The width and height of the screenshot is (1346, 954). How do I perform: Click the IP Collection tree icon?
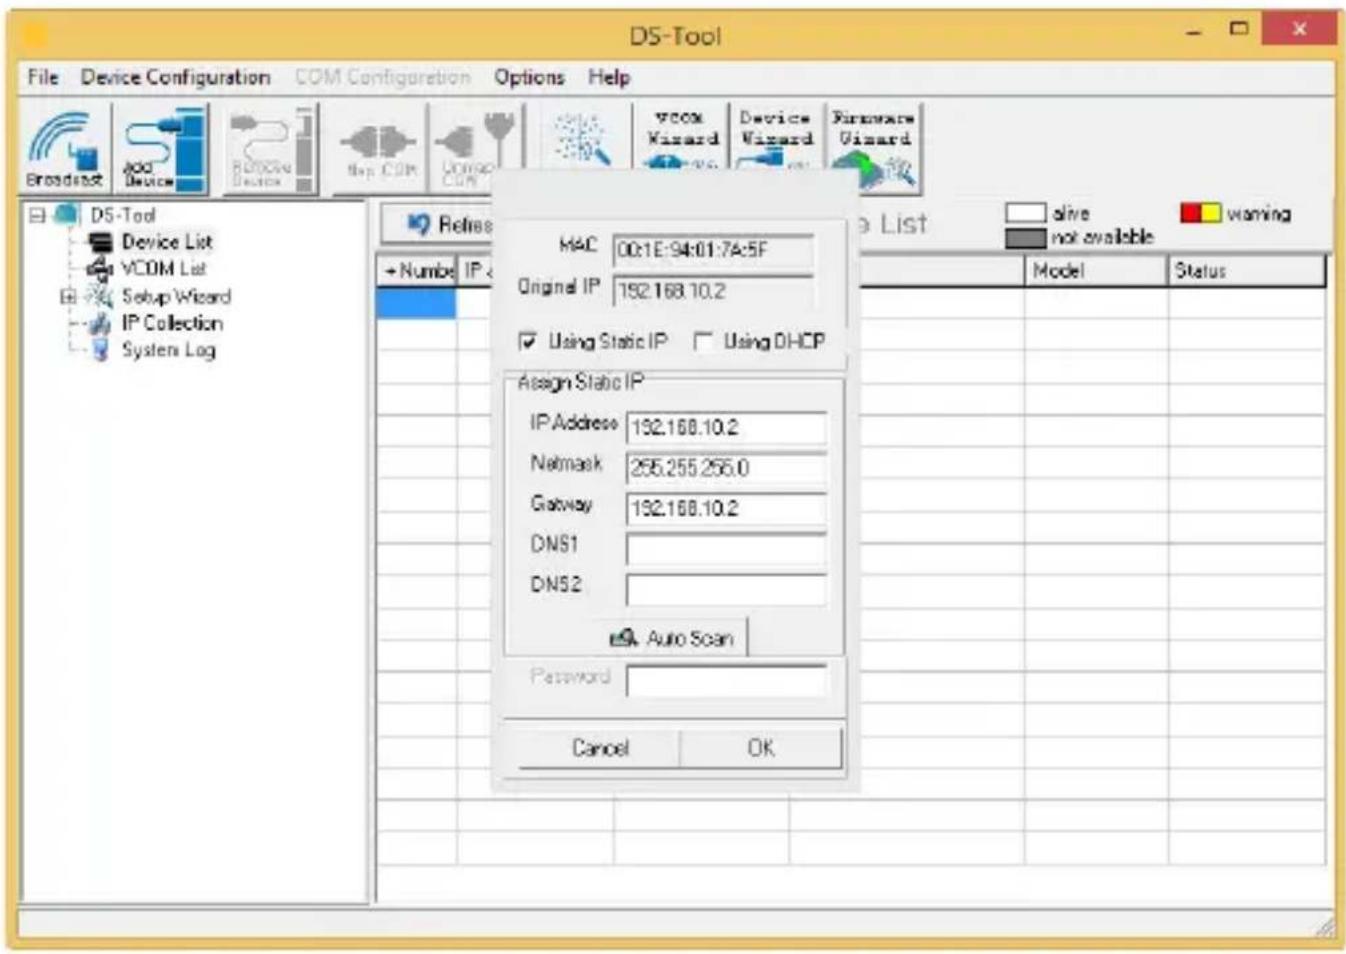[x=100, y=323]
